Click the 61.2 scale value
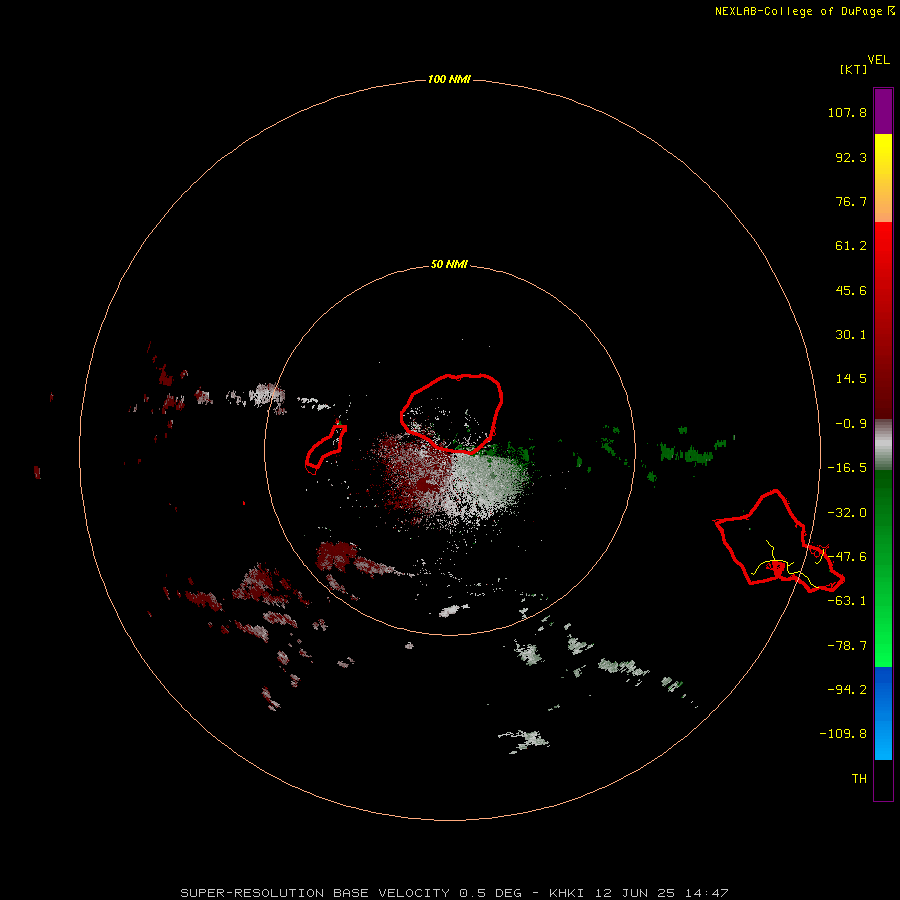Screen dimensions: 900x900 (851, 246)
